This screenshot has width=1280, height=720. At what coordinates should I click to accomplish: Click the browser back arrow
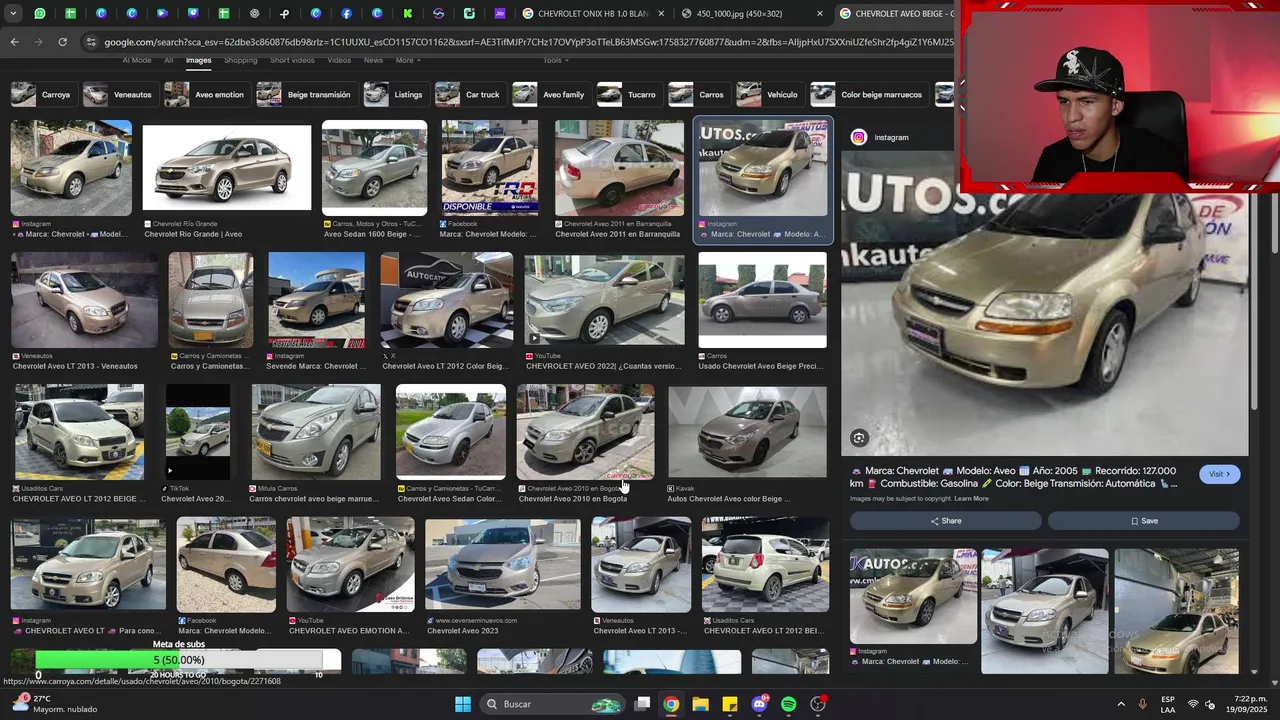tap(14, 42)
